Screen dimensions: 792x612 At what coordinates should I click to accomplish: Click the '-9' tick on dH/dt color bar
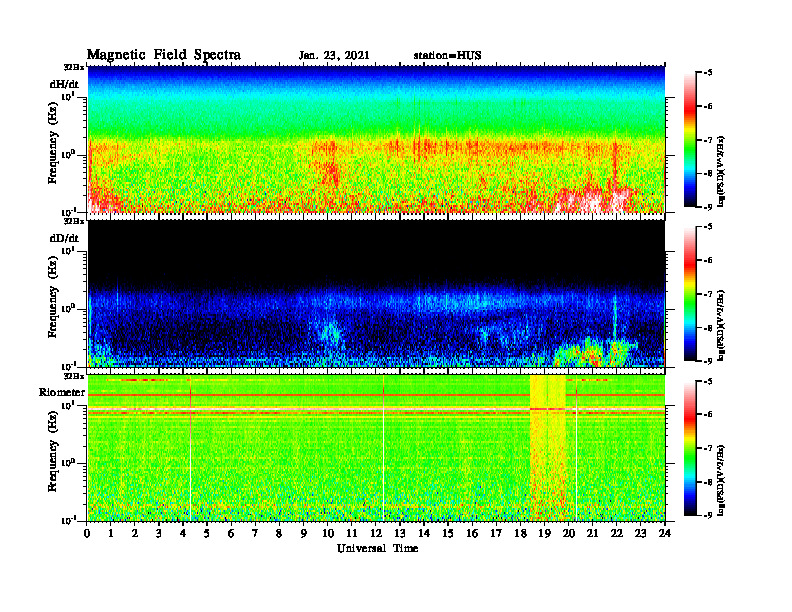[708, 207]
